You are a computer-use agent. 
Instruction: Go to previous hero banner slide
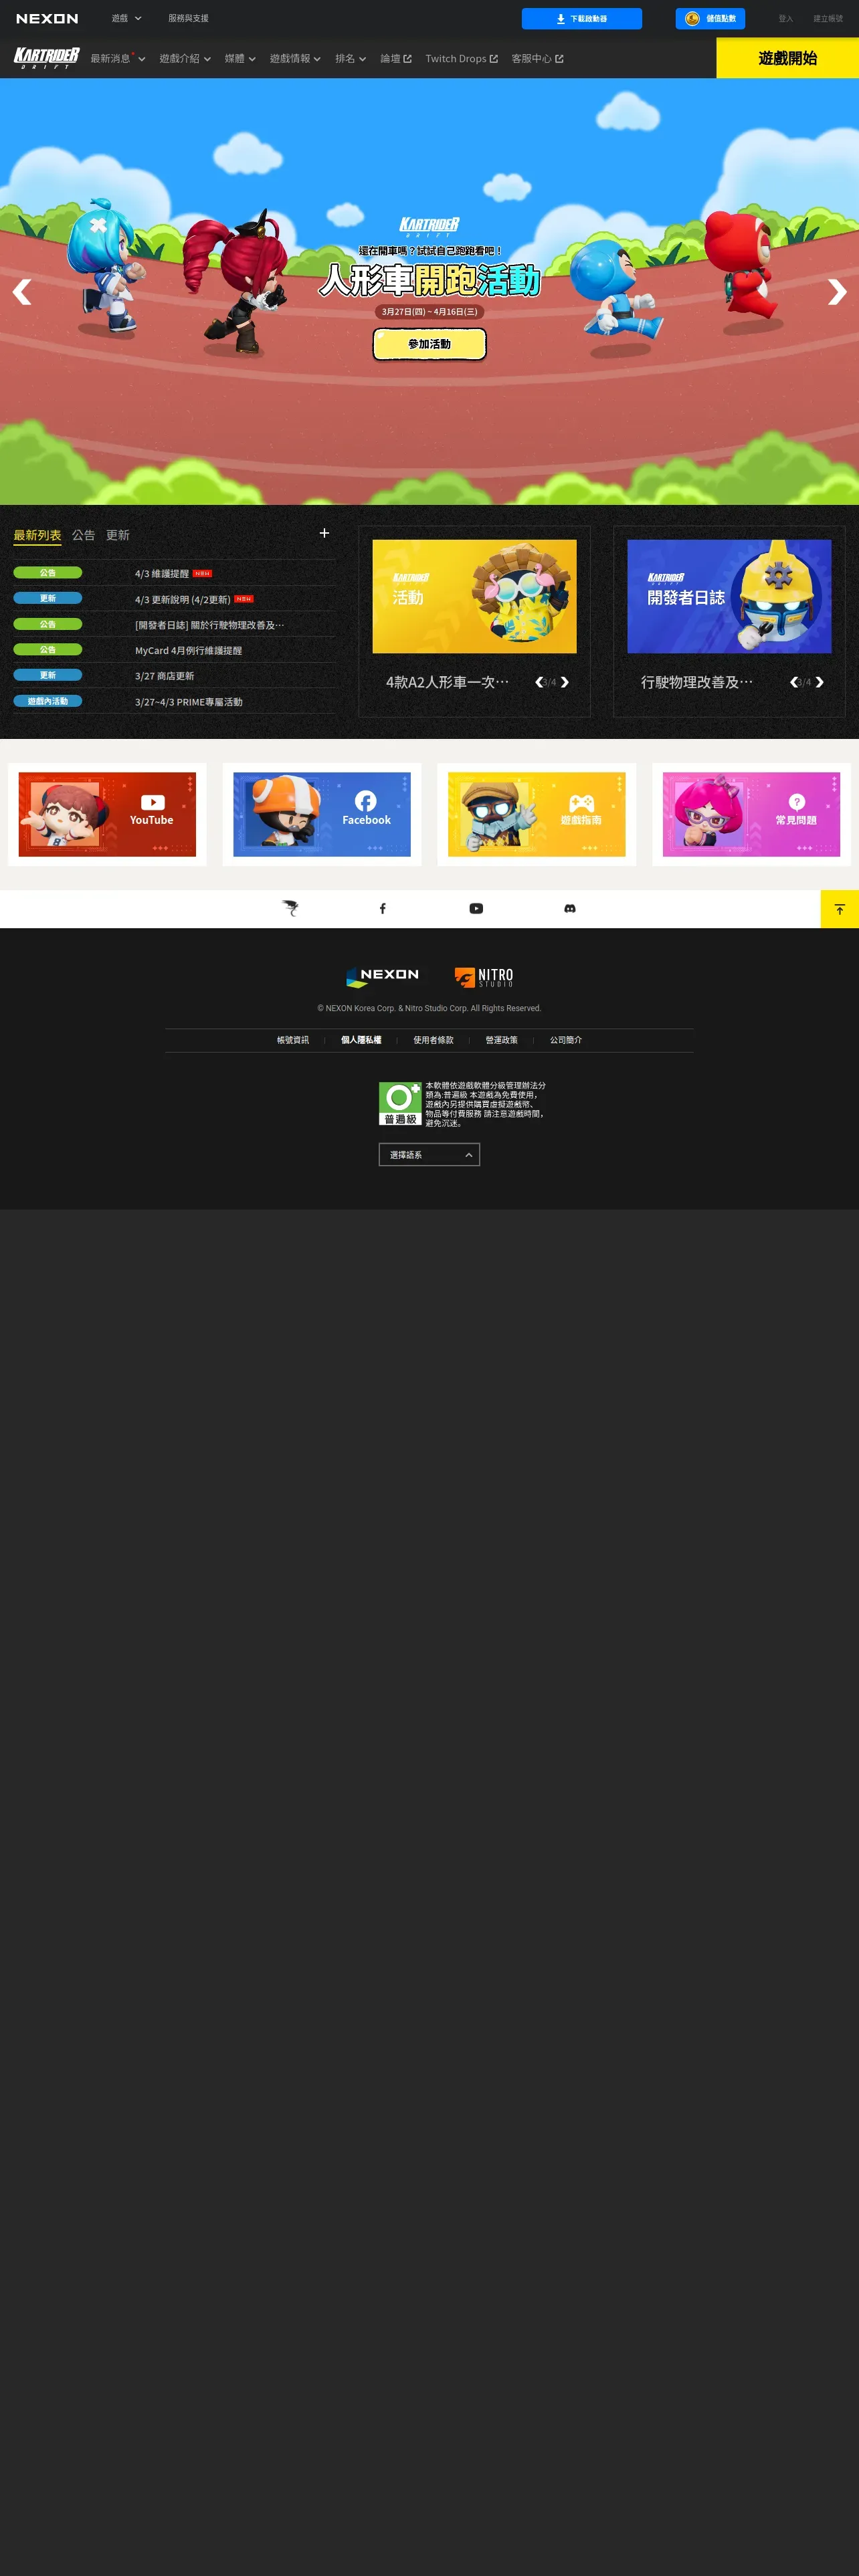(22, 292)
